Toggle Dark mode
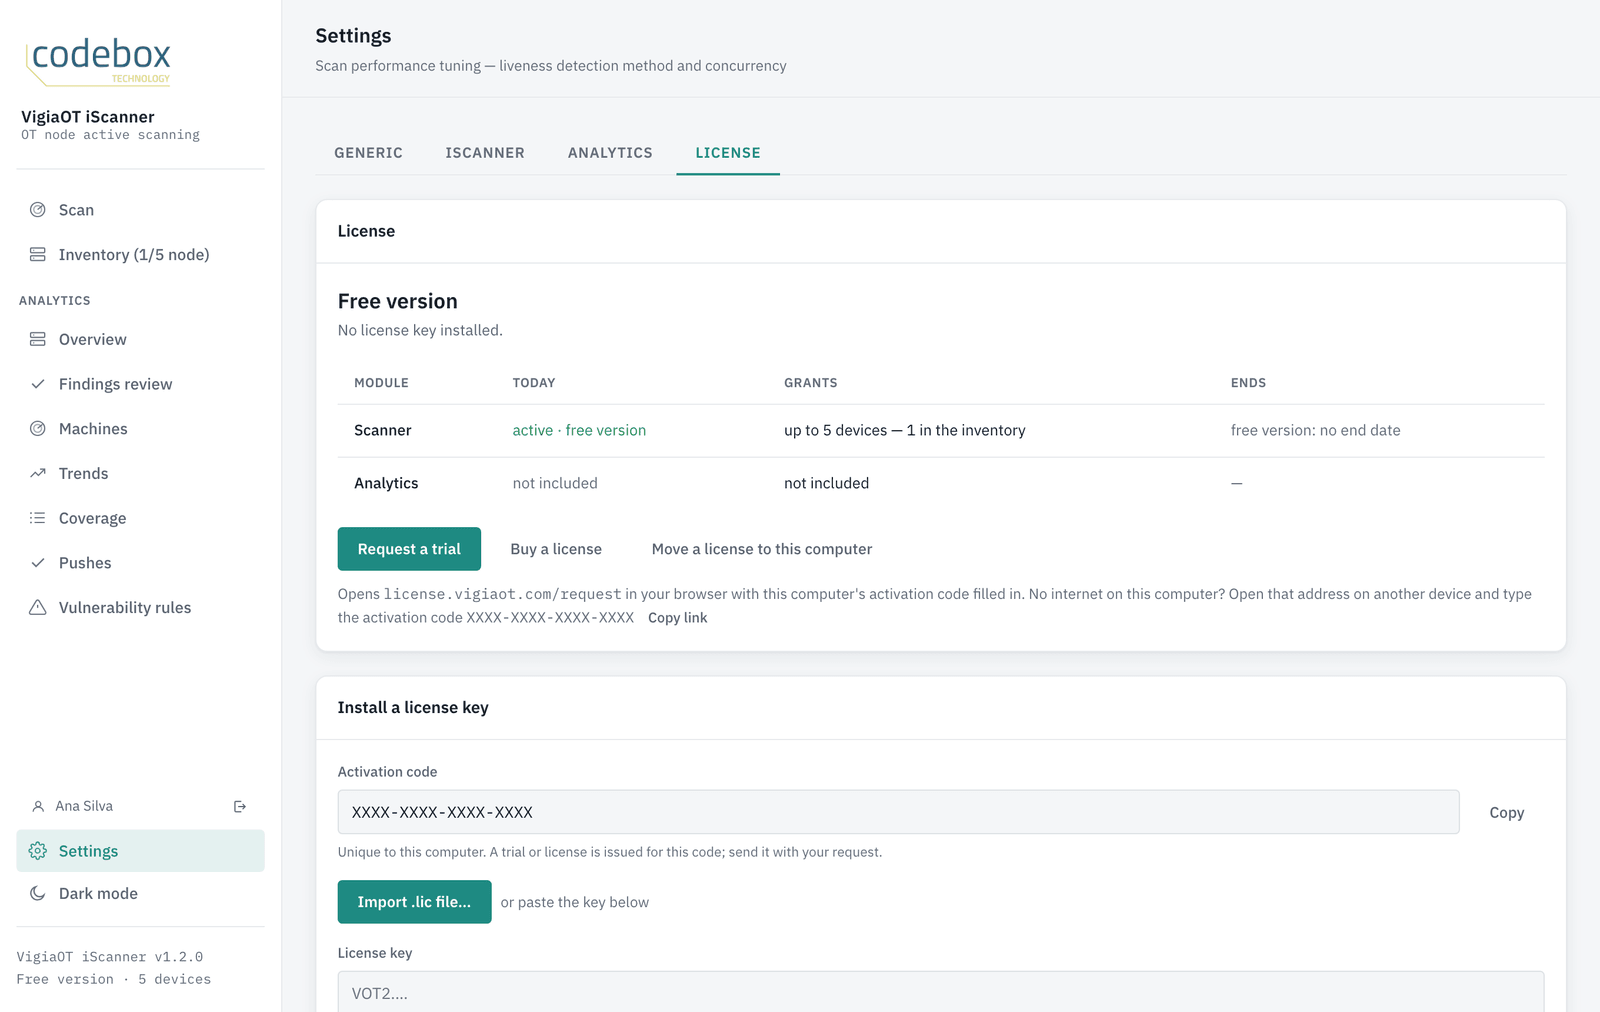 tap(140, 894)
